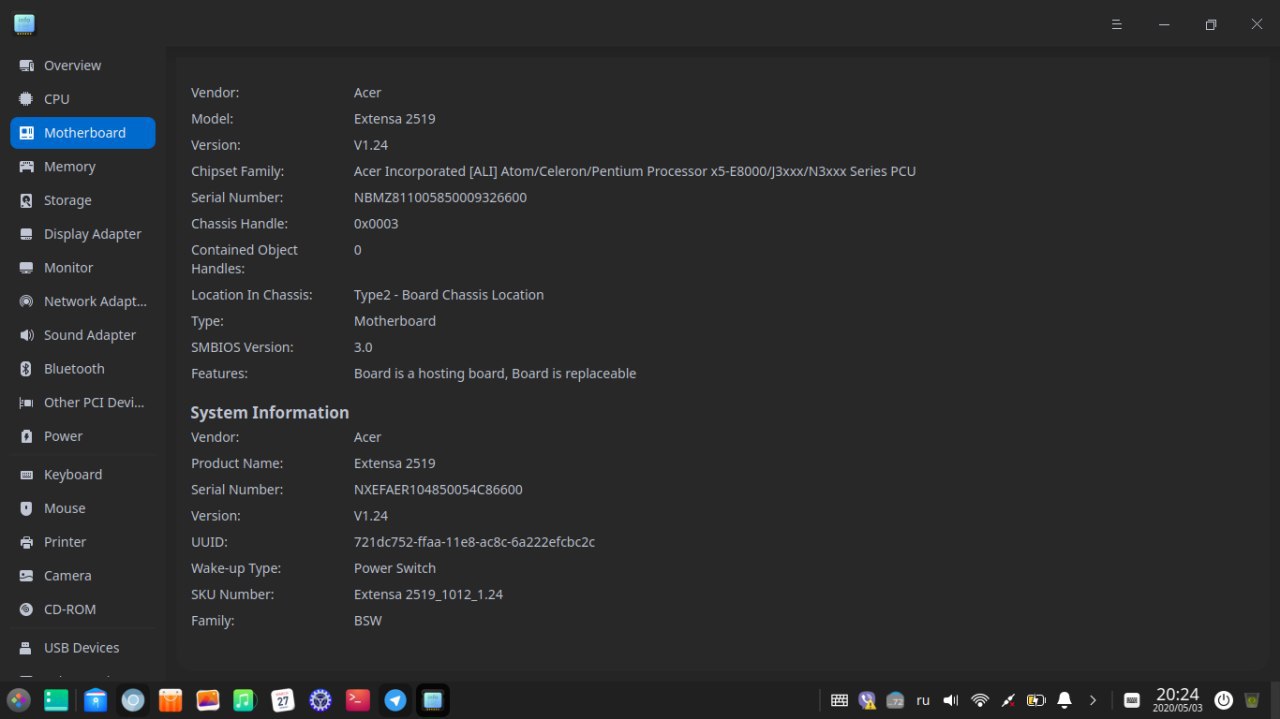Open the clock showing 20:24
Screen dimensions: 1280x719
point(1177,699)
